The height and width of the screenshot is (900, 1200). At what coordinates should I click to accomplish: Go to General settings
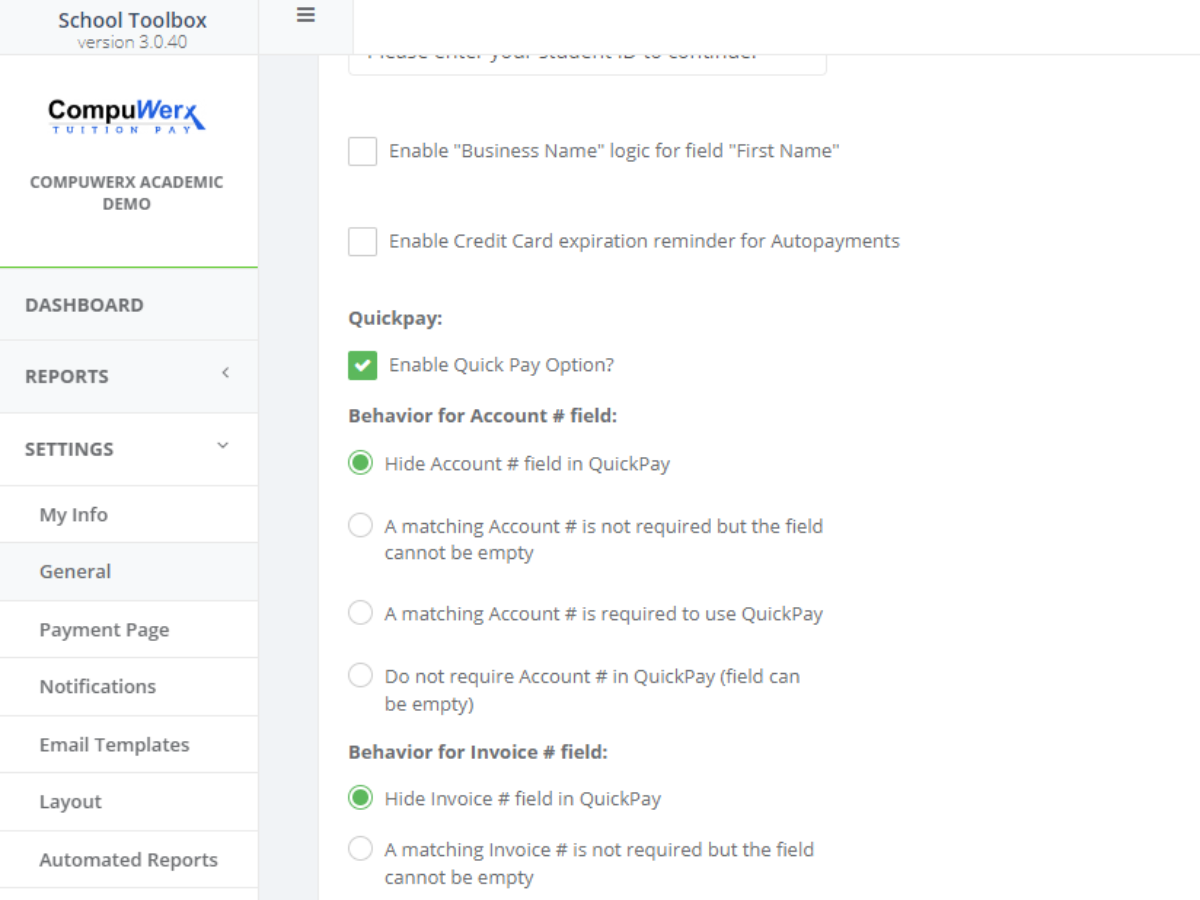(x=76, y=572)
